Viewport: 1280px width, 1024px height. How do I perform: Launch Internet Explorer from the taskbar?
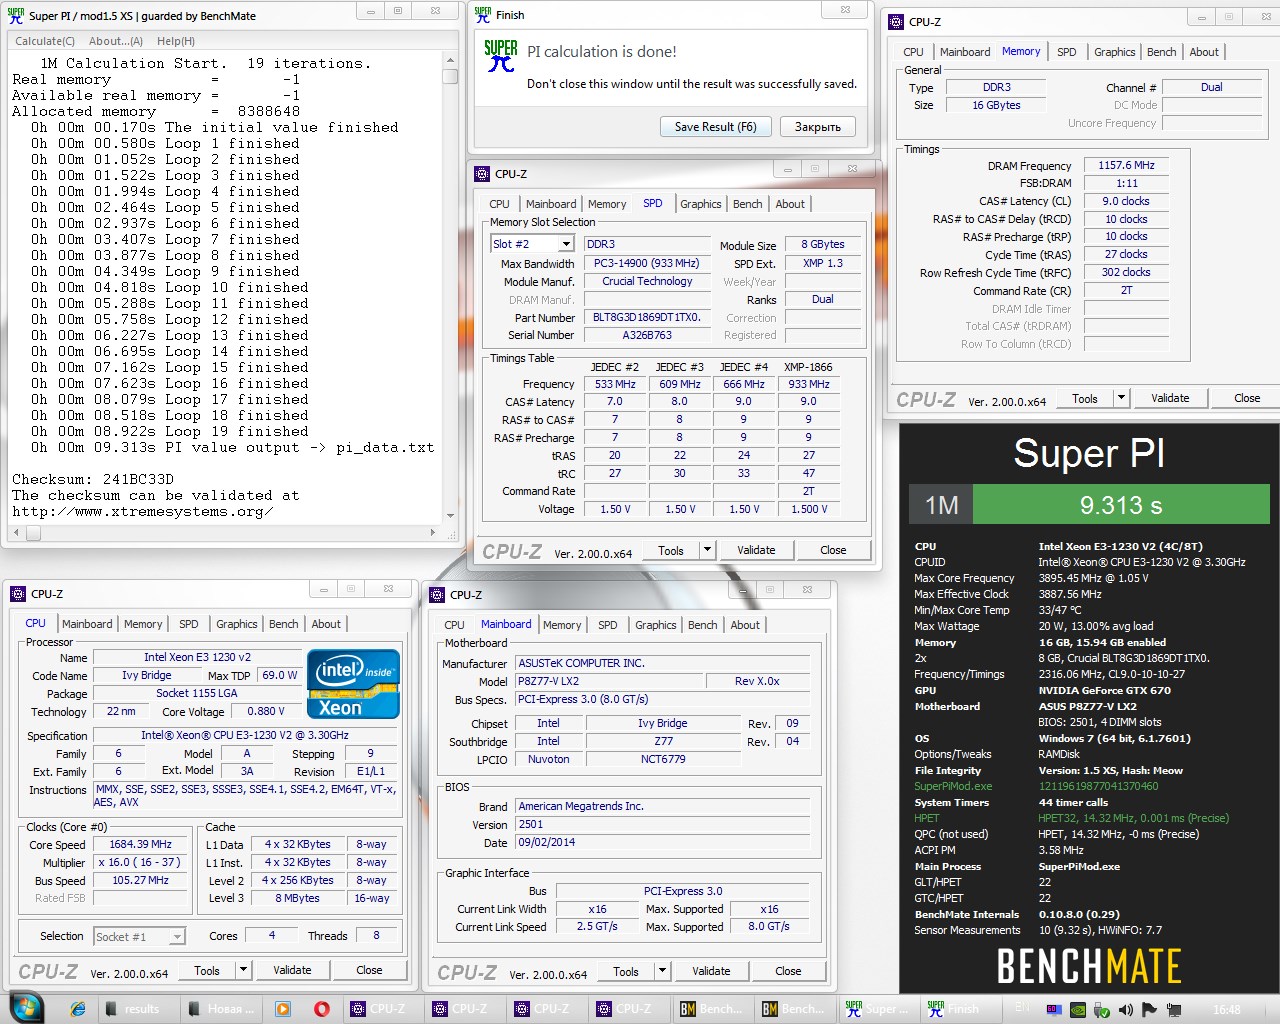[x=78, y=1009]
